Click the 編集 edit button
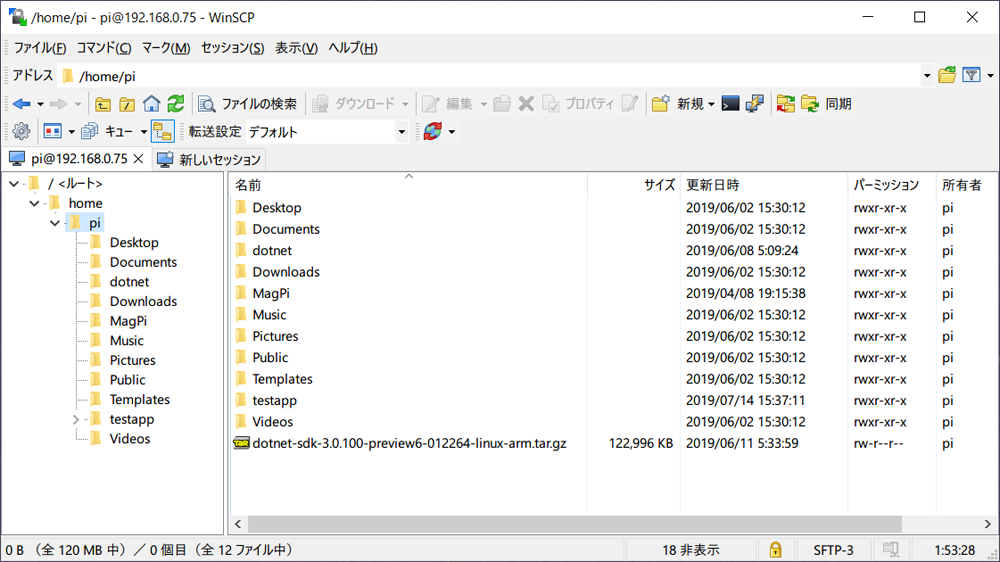This screenshot has width=1000, height=562. 448,104
